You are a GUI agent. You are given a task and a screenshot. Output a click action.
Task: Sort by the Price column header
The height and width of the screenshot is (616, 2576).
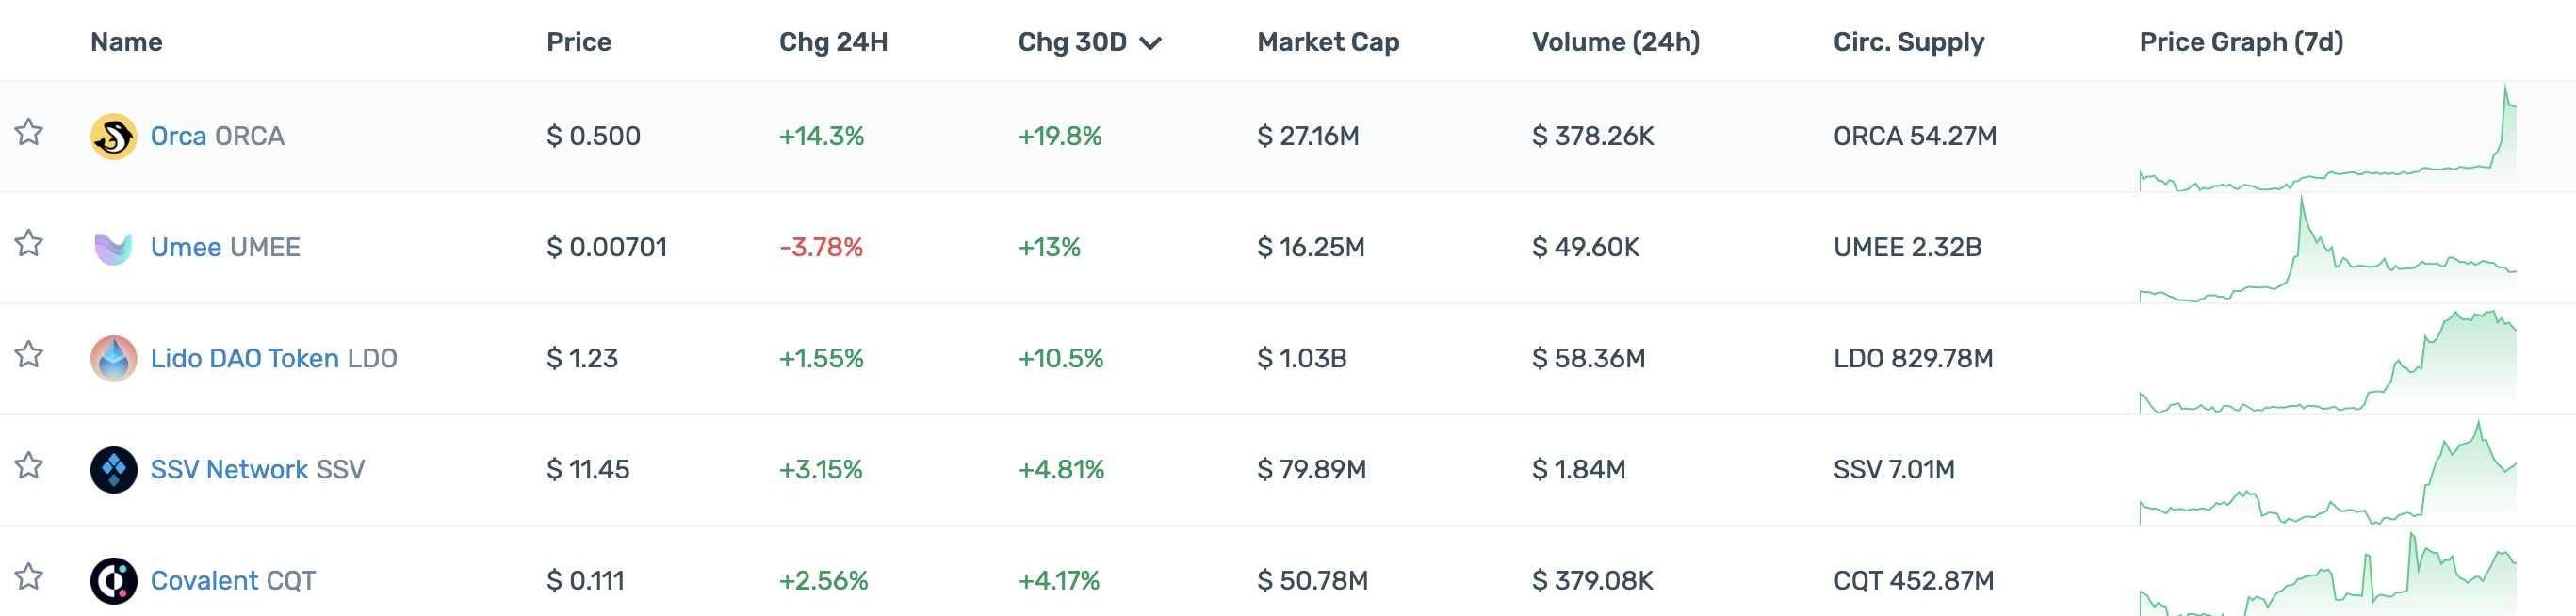click(578, 42)
